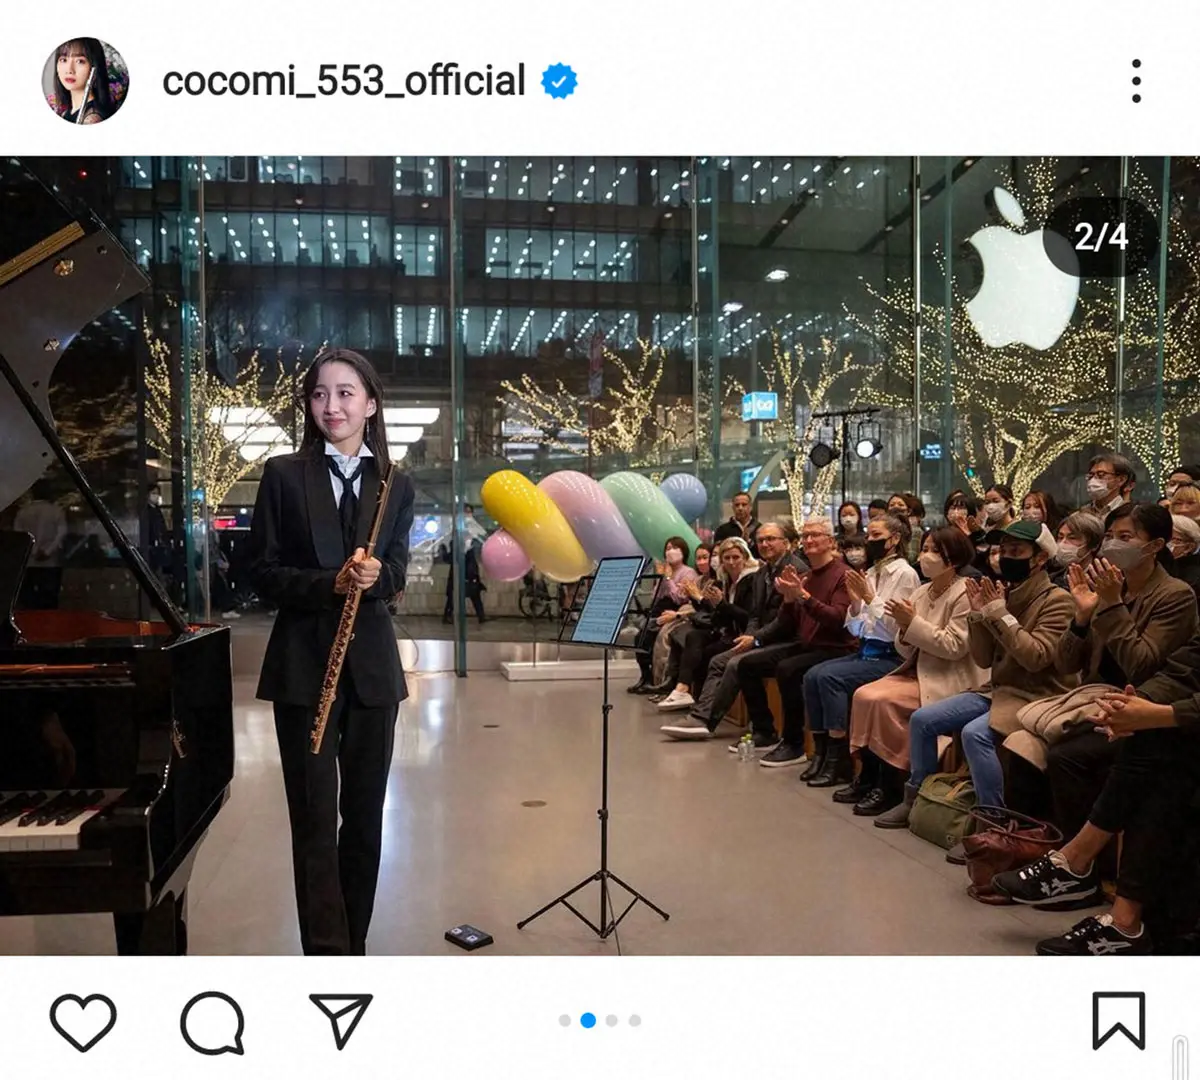1200x1080 pixels.
Task: Share the post via paper plane icon
Action: coord(340,1020)
